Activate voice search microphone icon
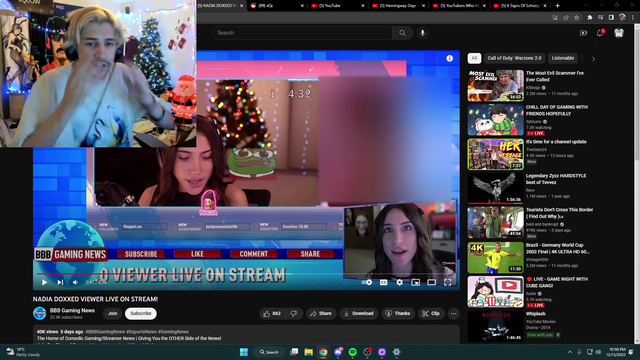640x360 pixels. click(x=422, y=33)
